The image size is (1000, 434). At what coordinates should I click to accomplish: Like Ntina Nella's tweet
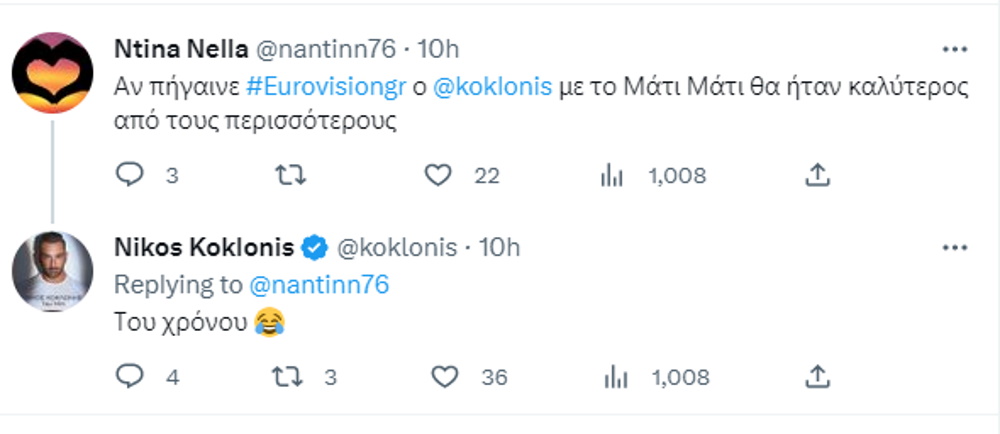click(x=436, y=176)
